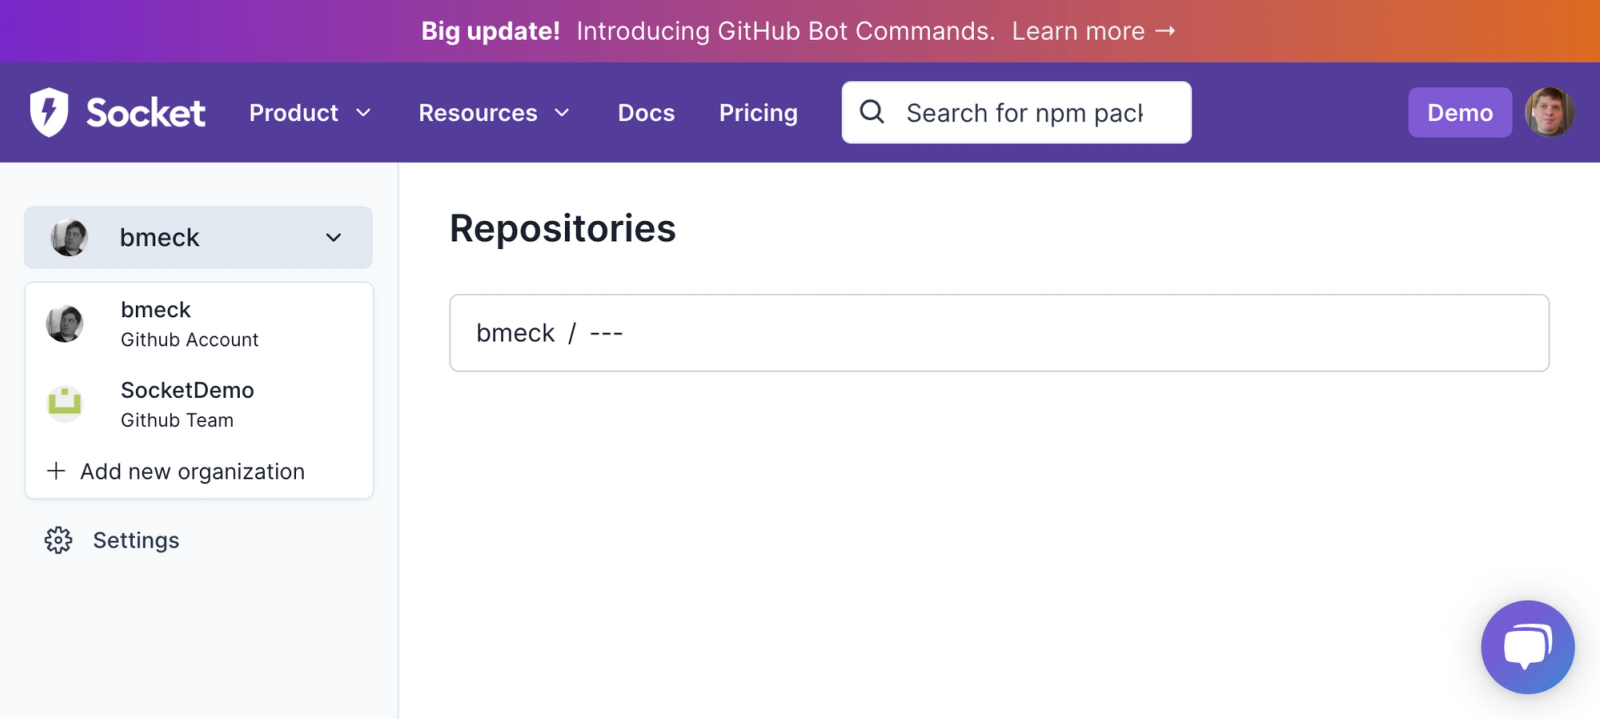Open user profile avatar in header
The height and width of the screenshot is (719, 1600).
pyautogui.click(x=1549, y=112)
